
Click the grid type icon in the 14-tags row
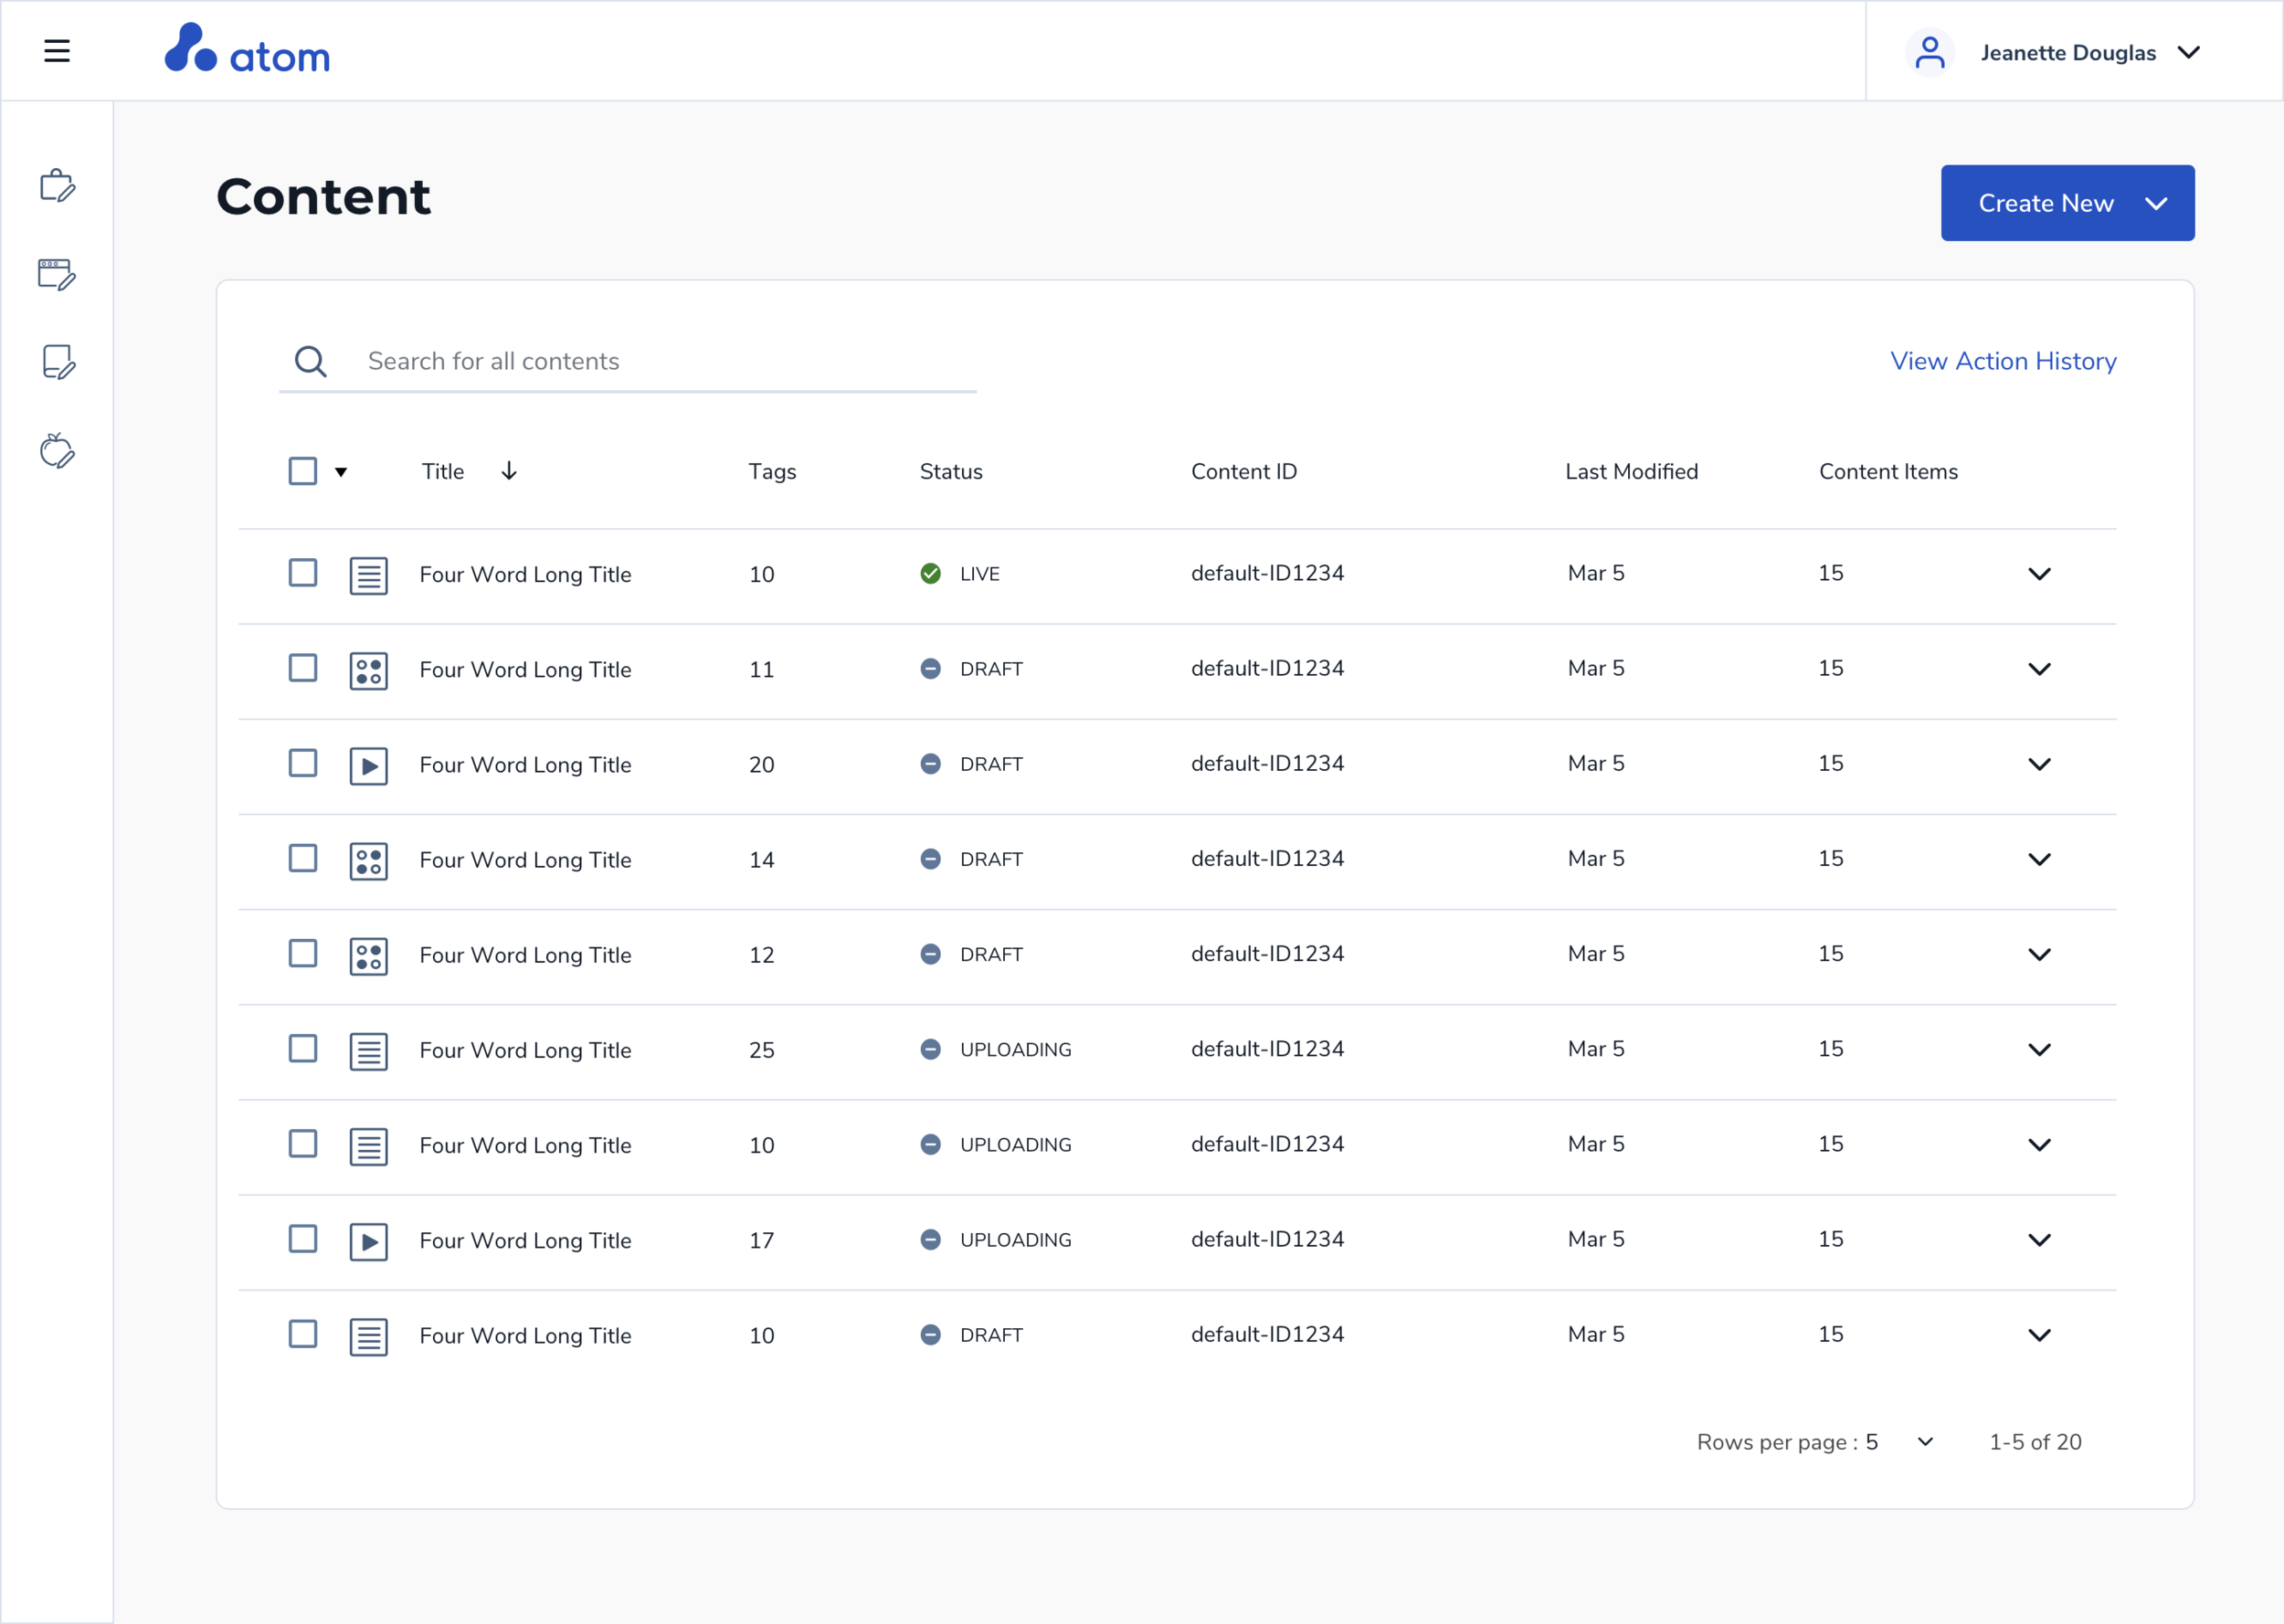(x=368, y=860)
